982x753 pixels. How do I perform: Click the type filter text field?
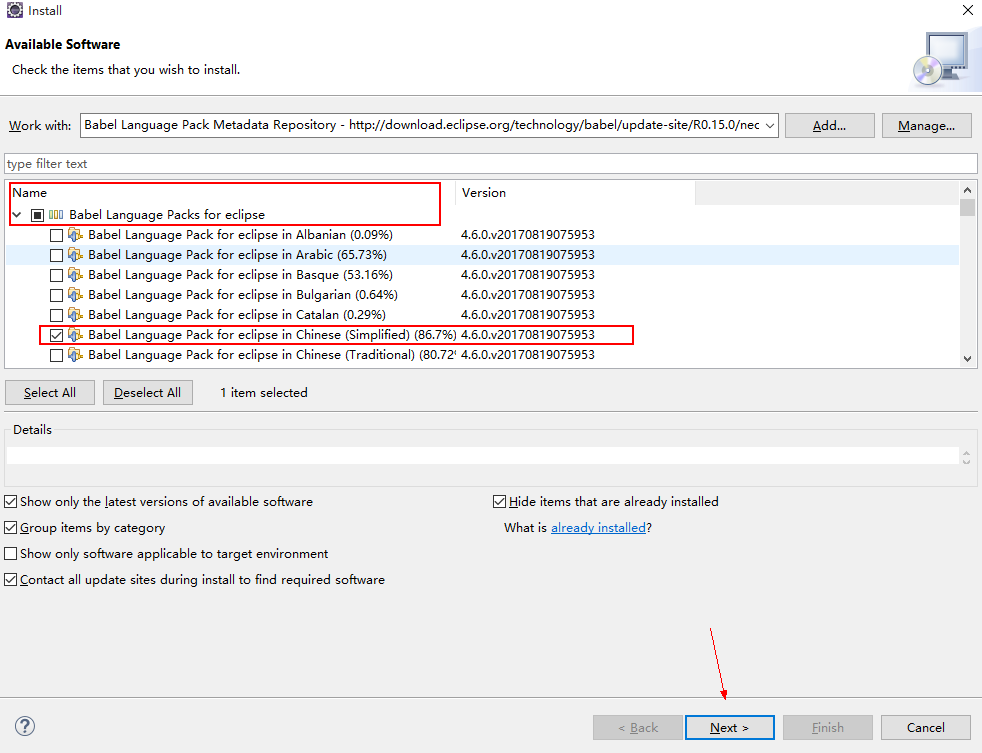click(491, 164)
